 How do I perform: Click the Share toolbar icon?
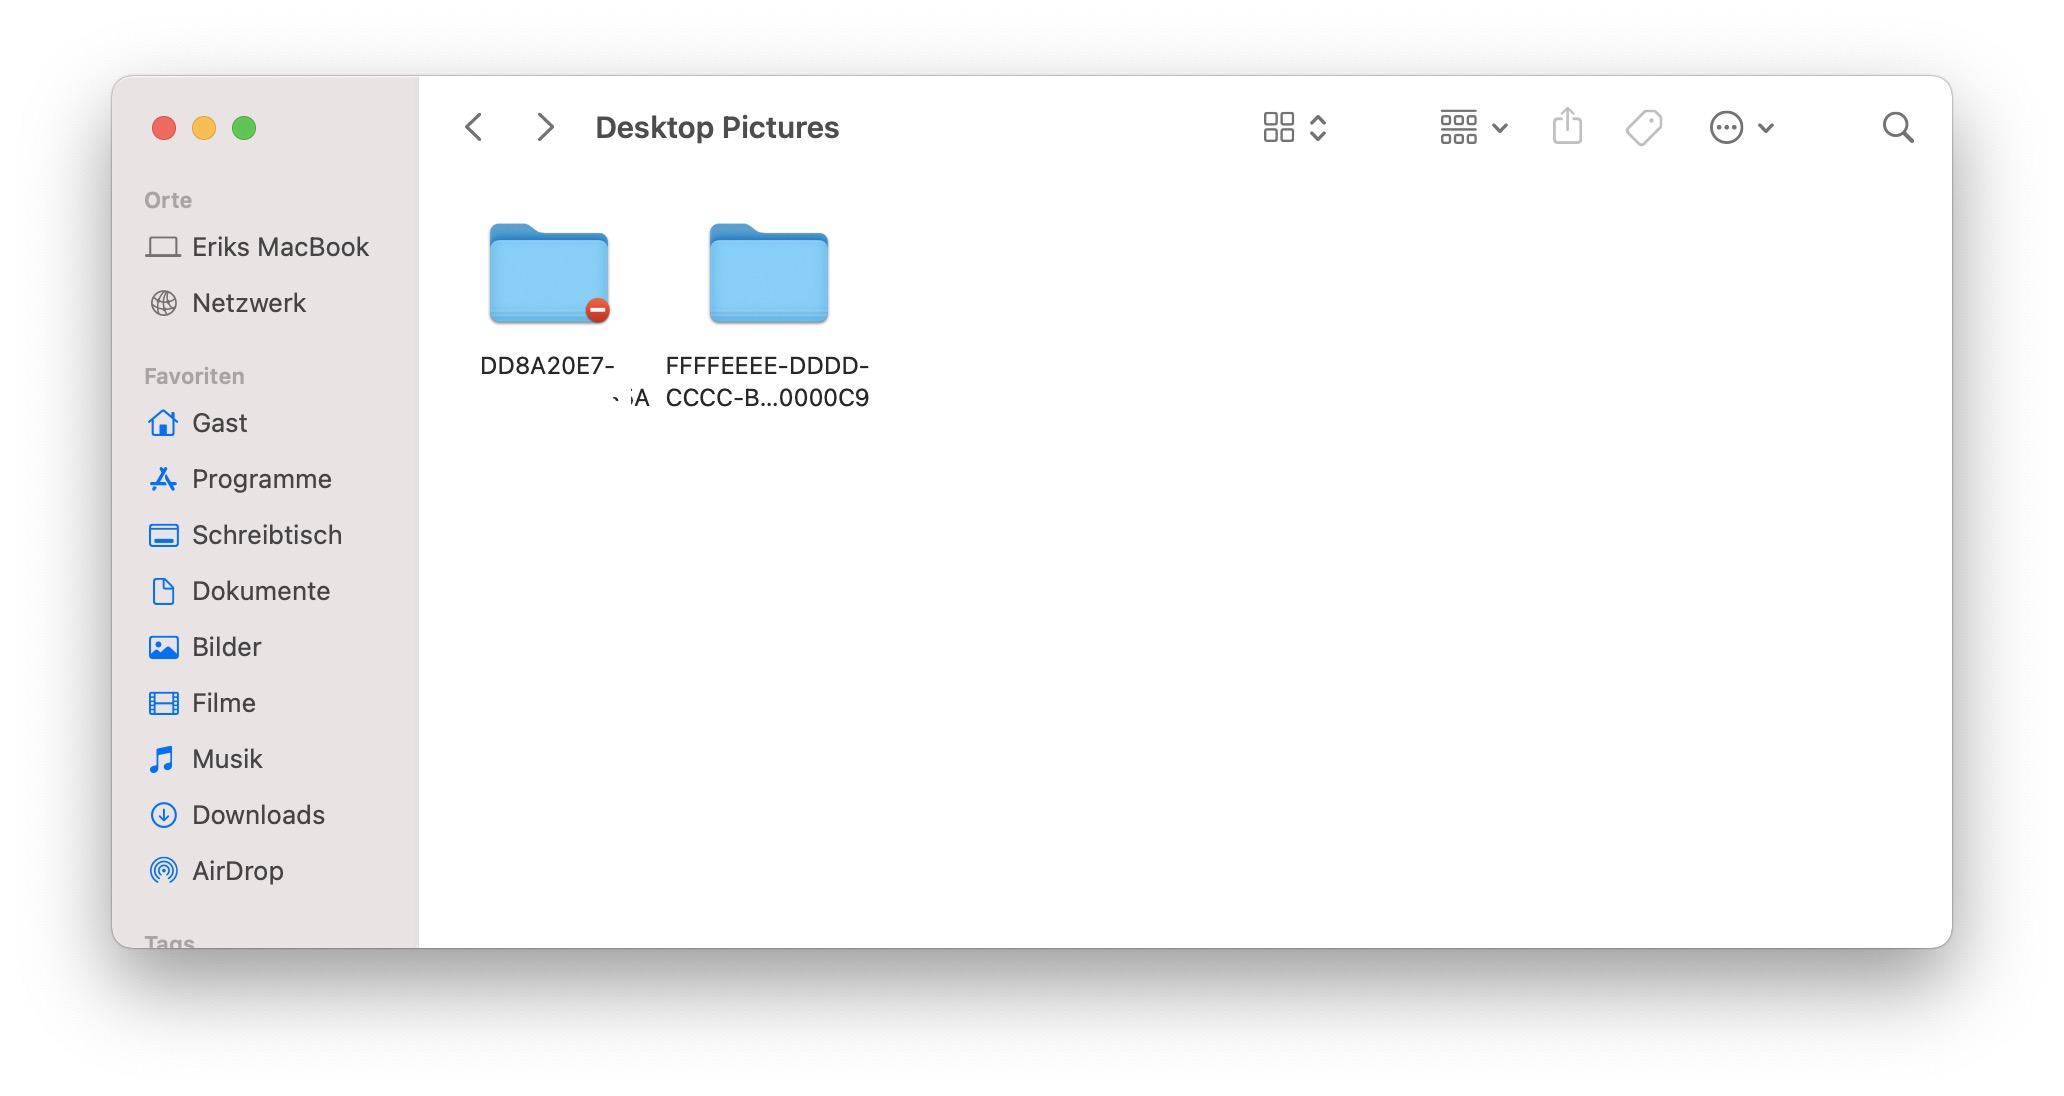pyautogui.click(x=1567, y=127)
